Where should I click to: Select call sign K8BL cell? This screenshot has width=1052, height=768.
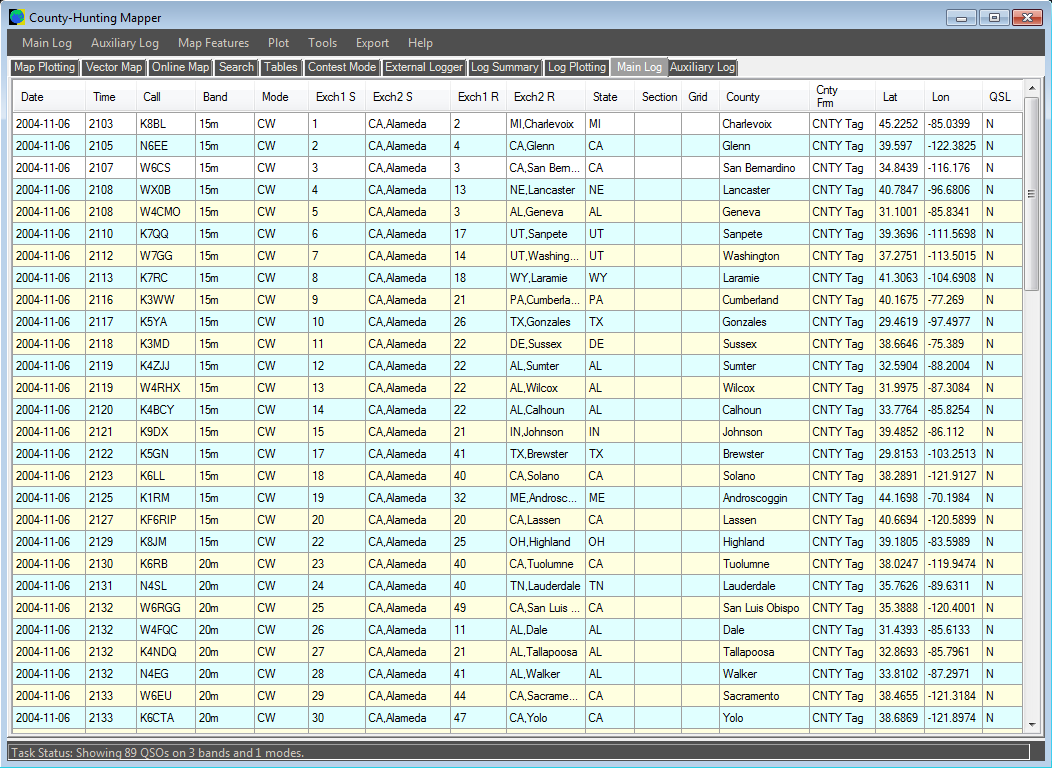point(166,123)
